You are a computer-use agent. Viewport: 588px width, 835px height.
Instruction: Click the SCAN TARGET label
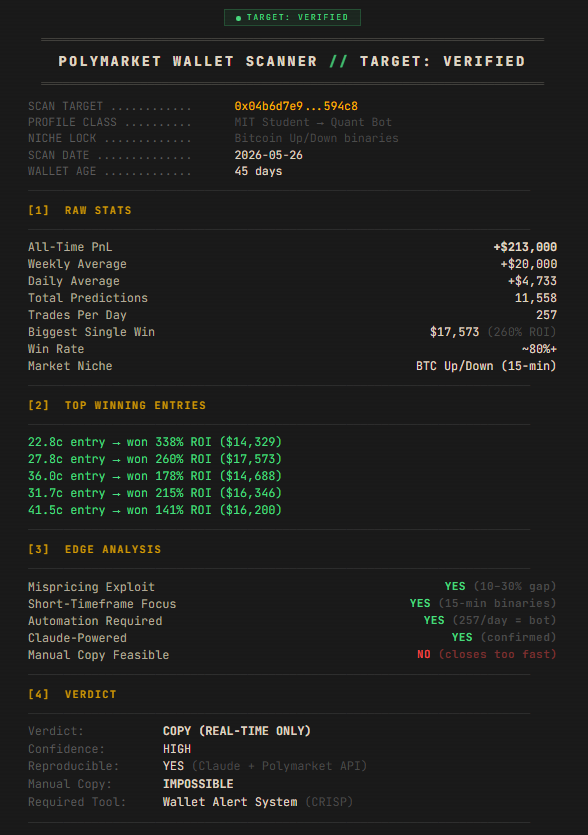(x=66, y=107)
